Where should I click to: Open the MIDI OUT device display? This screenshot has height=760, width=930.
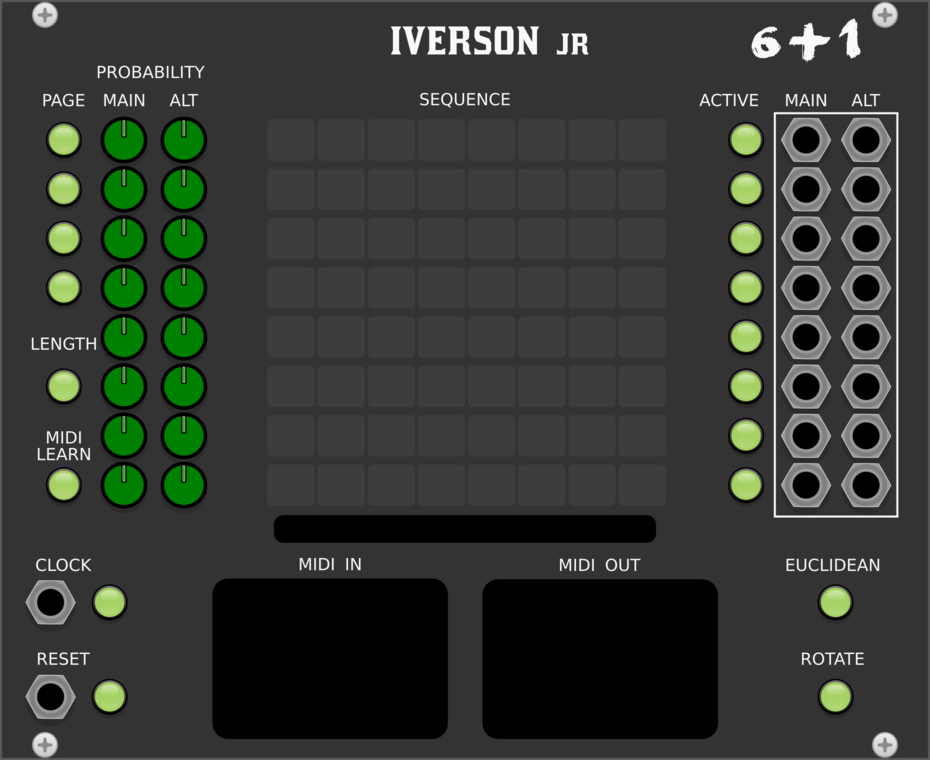click(x=600, y=659)
